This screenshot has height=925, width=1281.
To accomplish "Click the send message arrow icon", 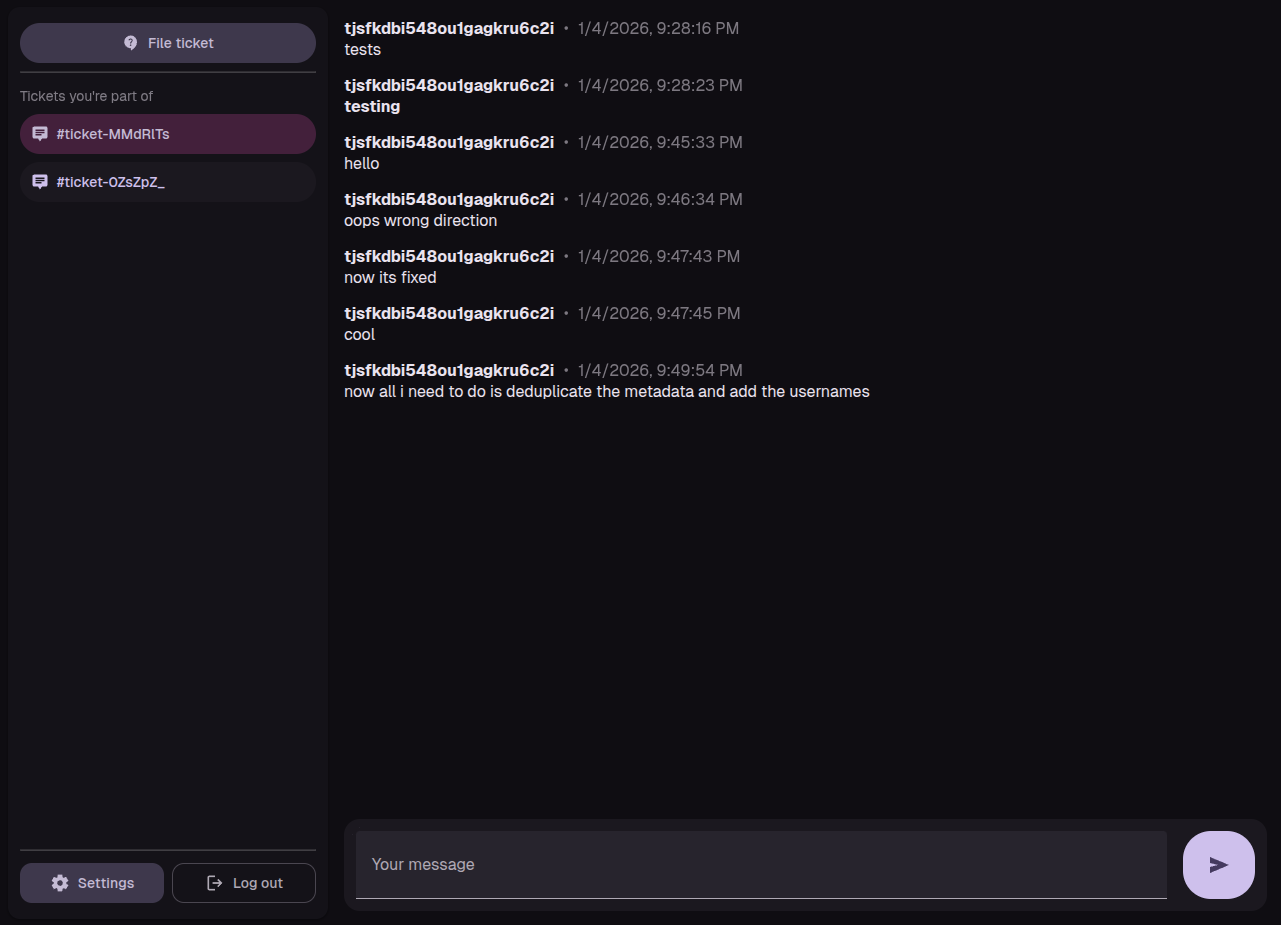I will 1218,865.
